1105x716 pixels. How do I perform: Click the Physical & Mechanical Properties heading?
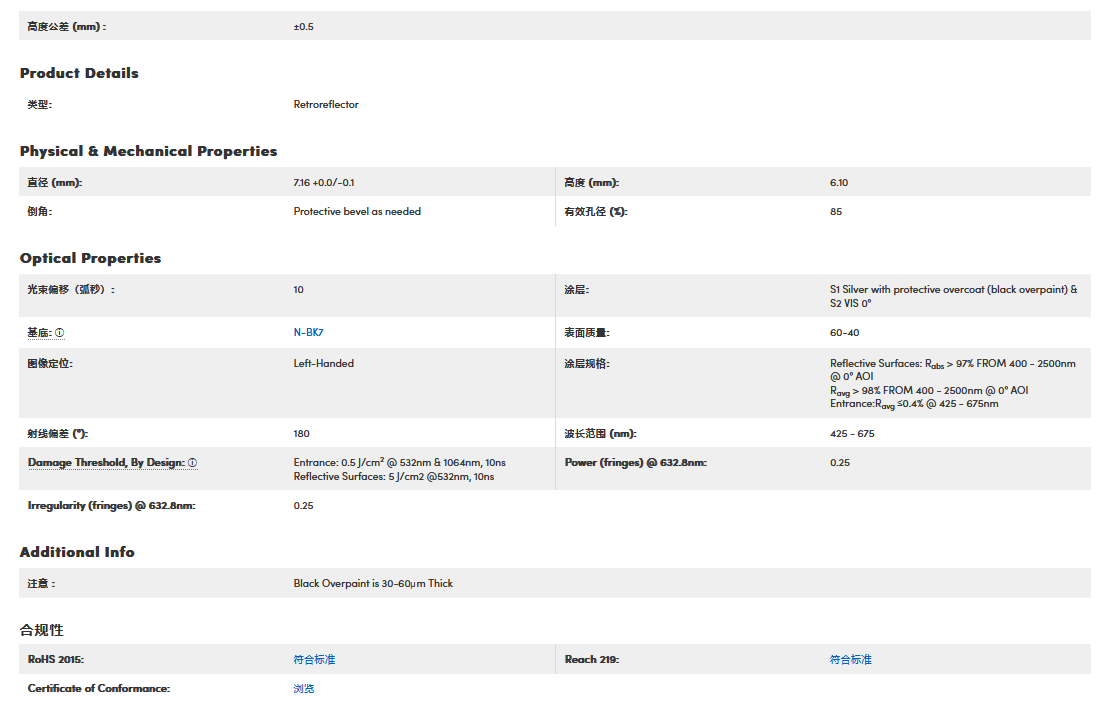point(148,151)
